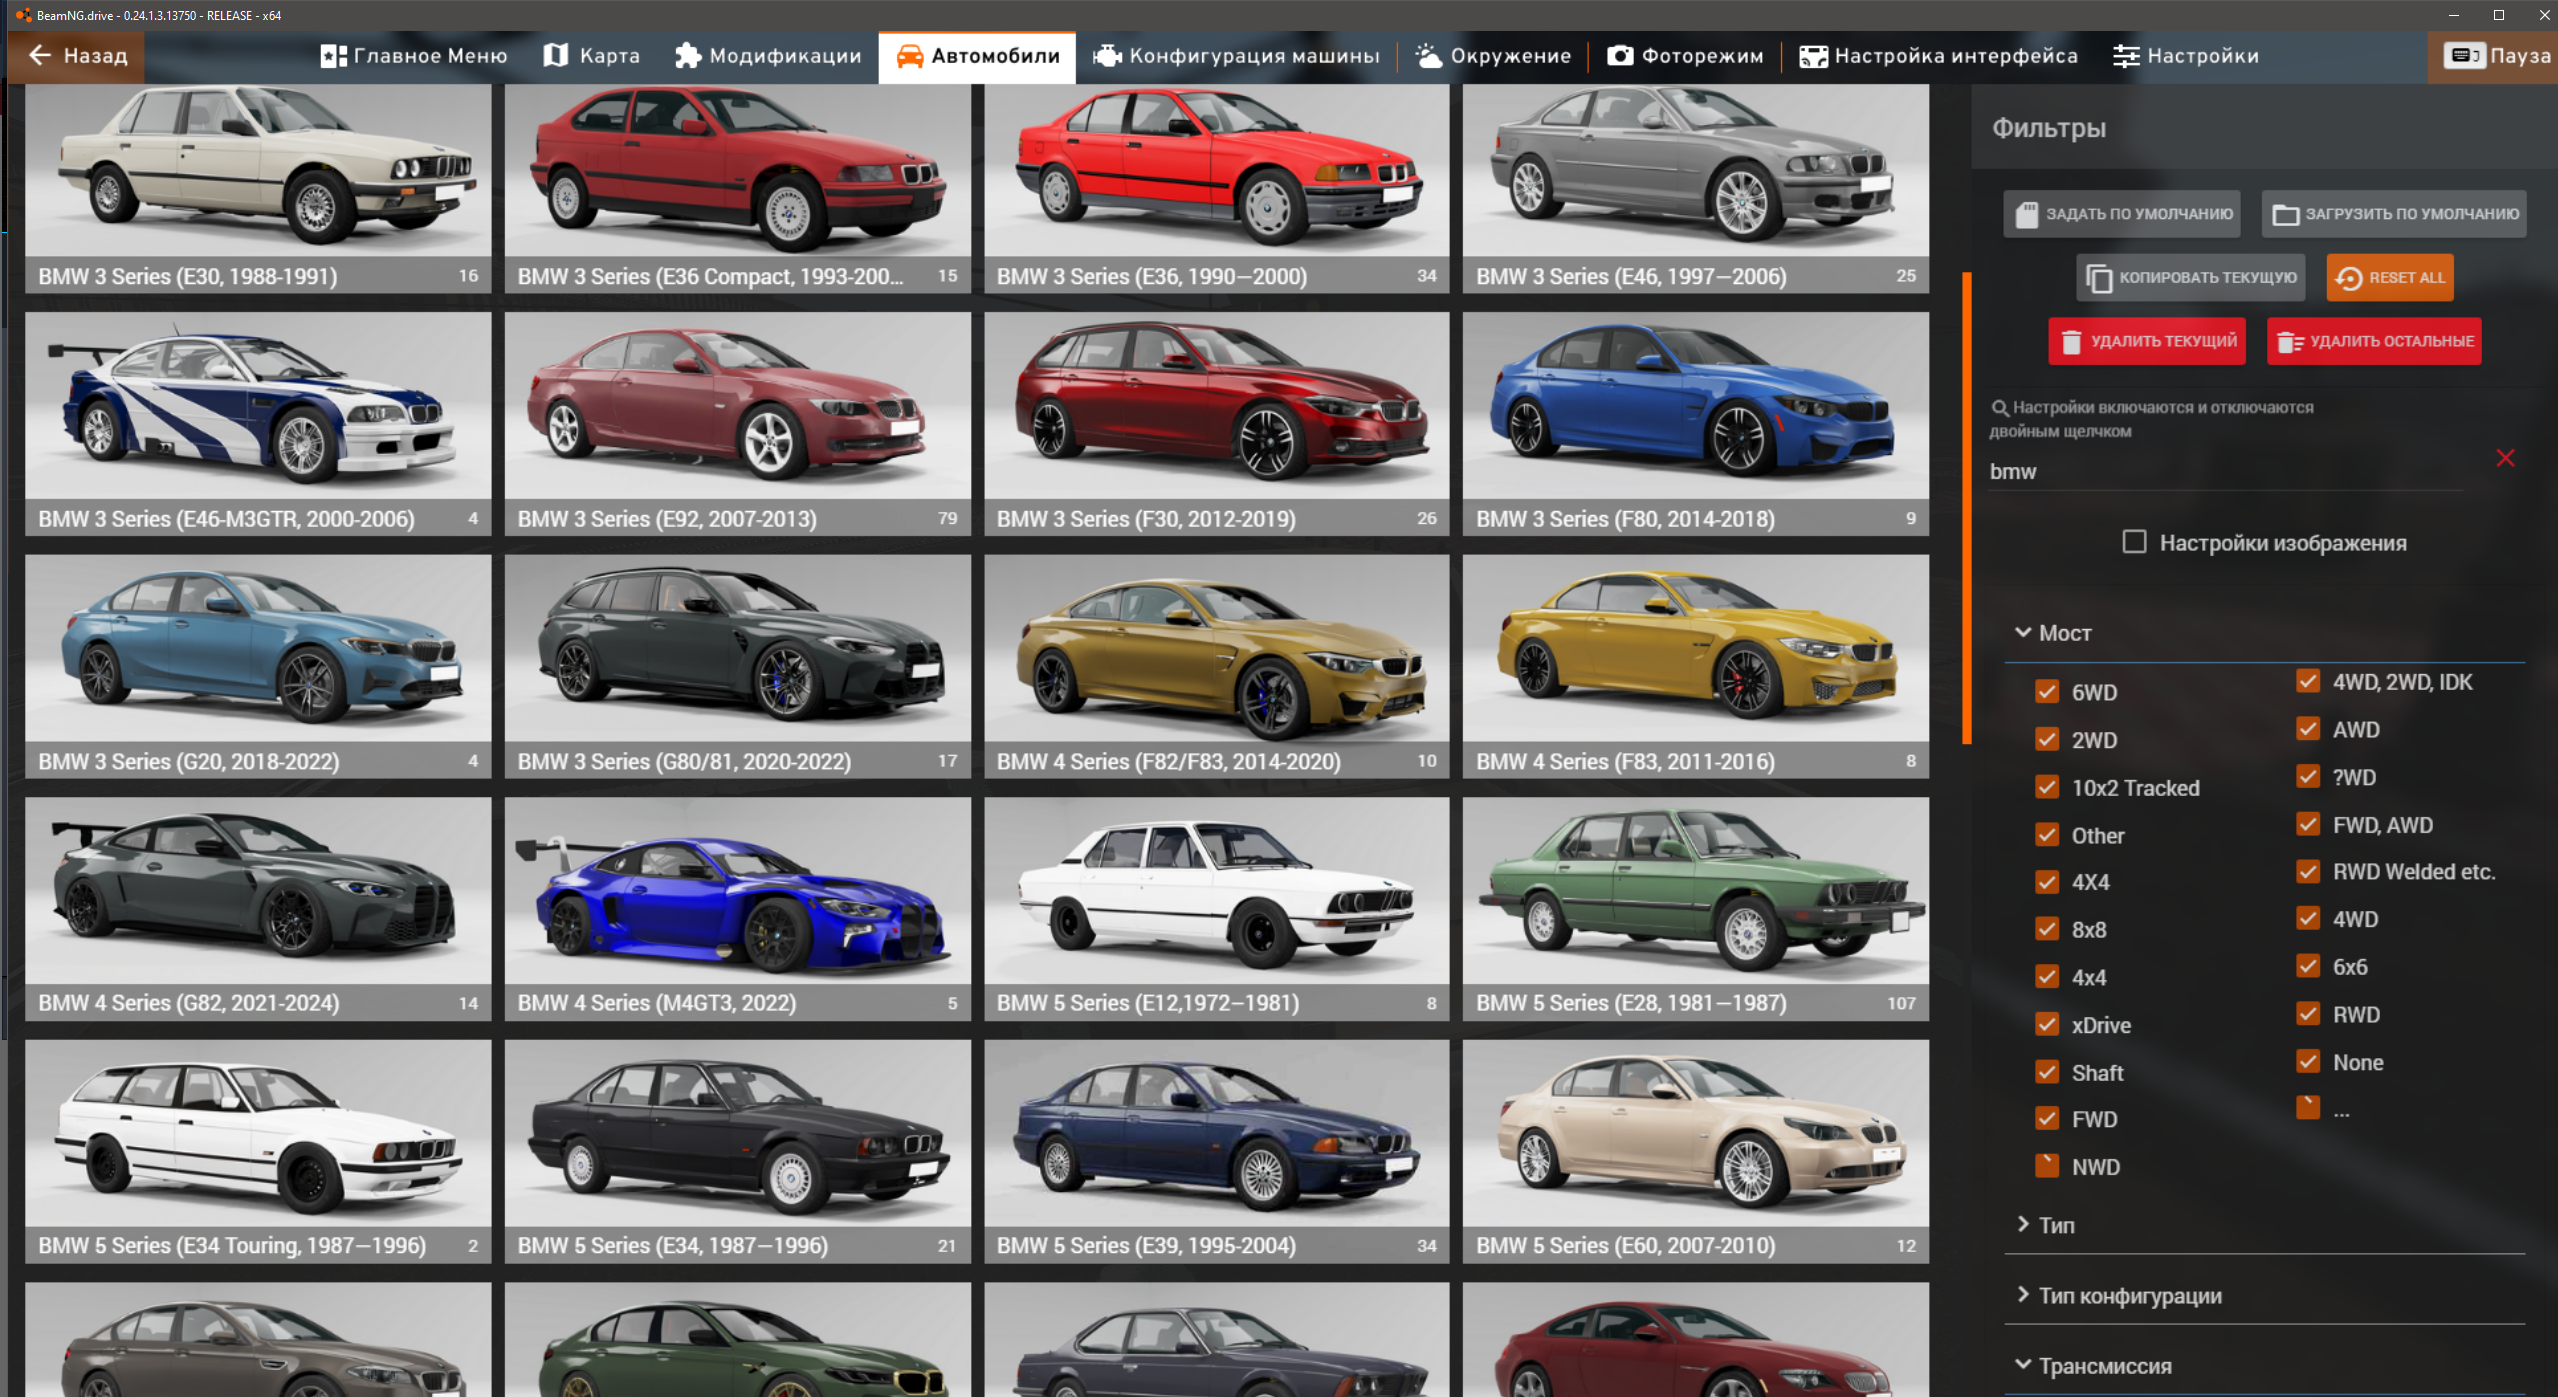Uncheck the 2WD filter checkbox
2558x1397 pixels.
2047,740
